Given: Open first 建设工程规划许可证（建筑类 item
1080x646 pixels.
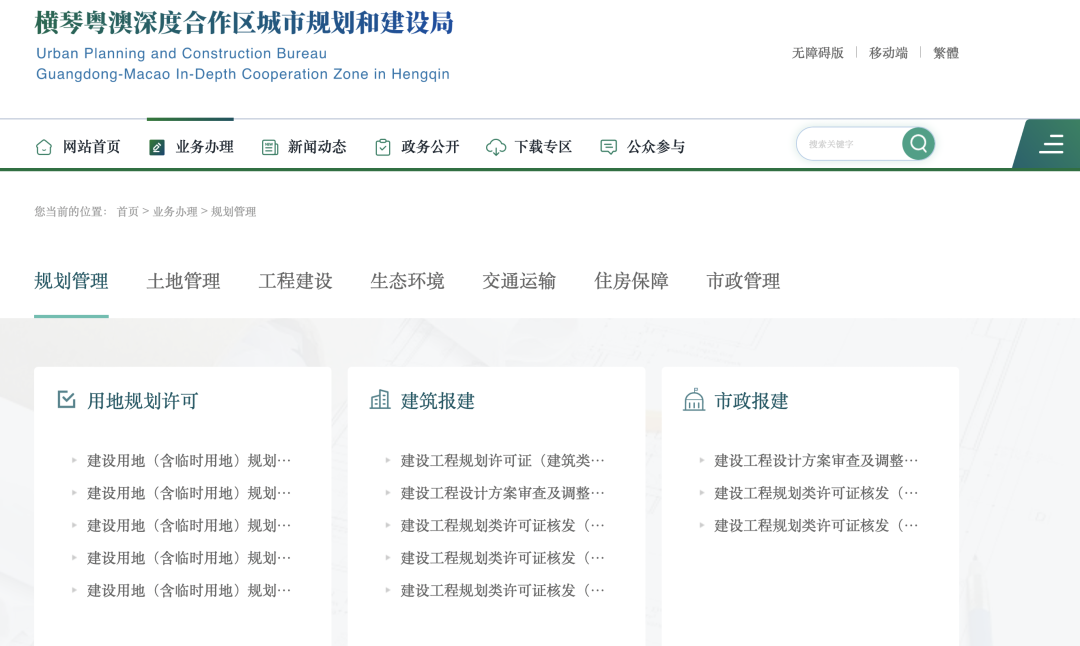Looking at the screenshot, I should [x=502, y=461].
